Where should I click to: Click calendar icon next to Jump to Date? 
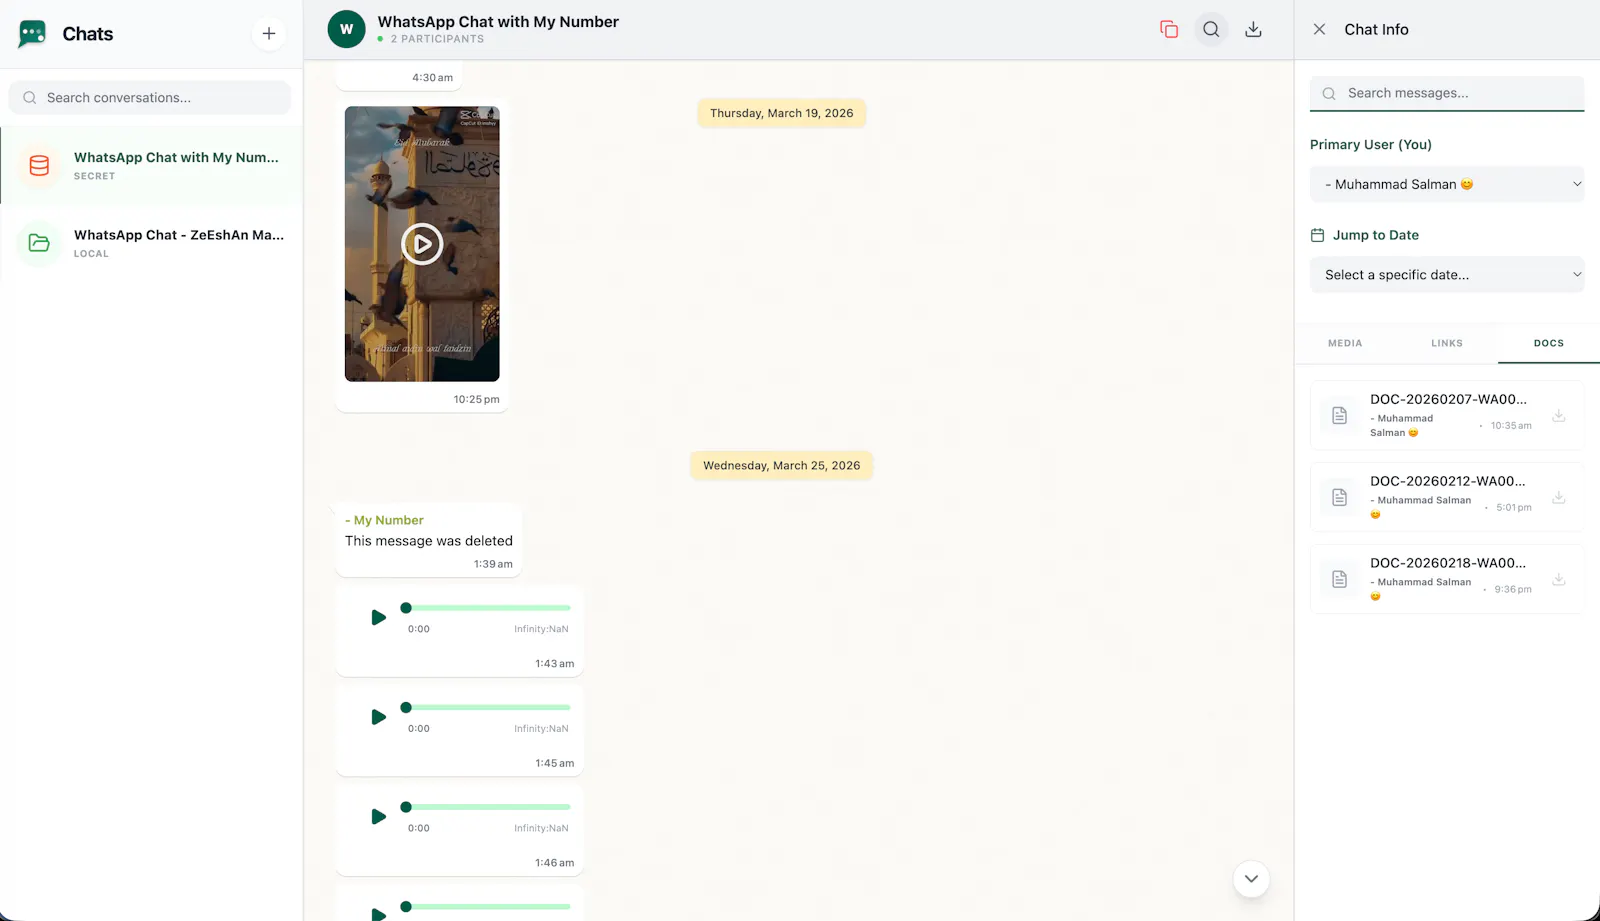coord(1318,235)
